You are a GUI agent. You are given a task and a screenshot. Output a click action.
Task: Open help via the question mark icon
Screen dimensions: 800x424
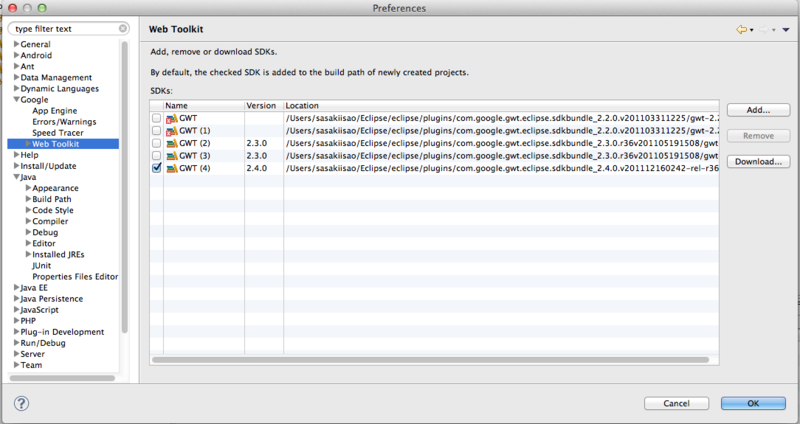(21, 404)
